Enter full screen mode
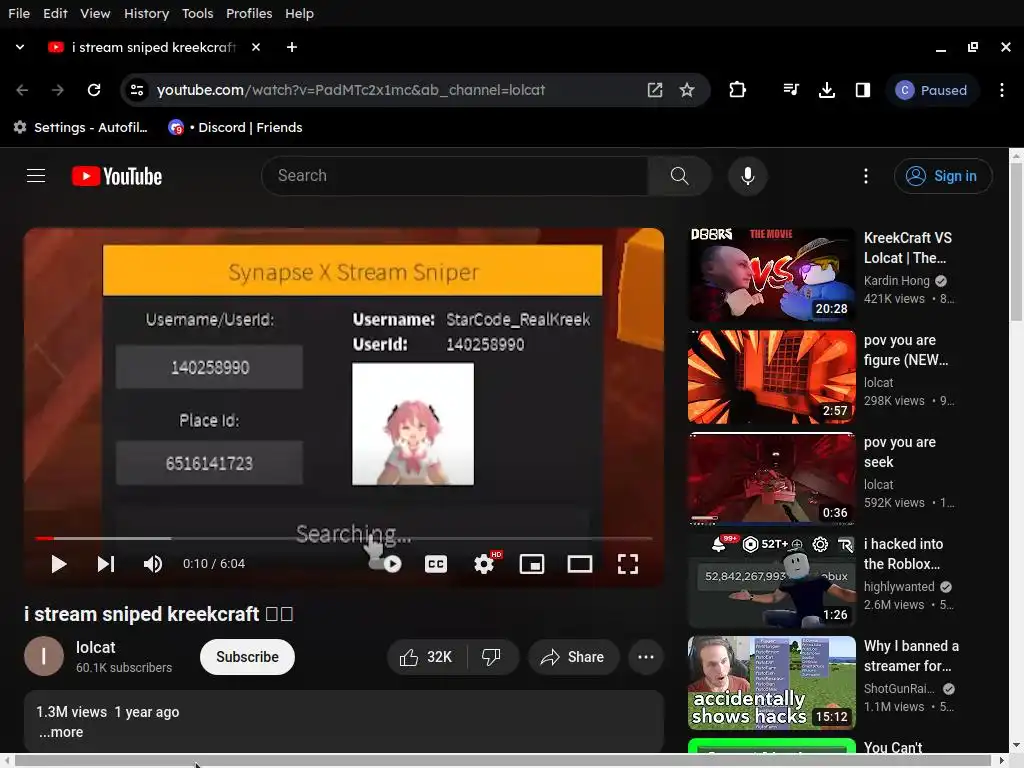The image size is (1024, 768). coord(628,564)
